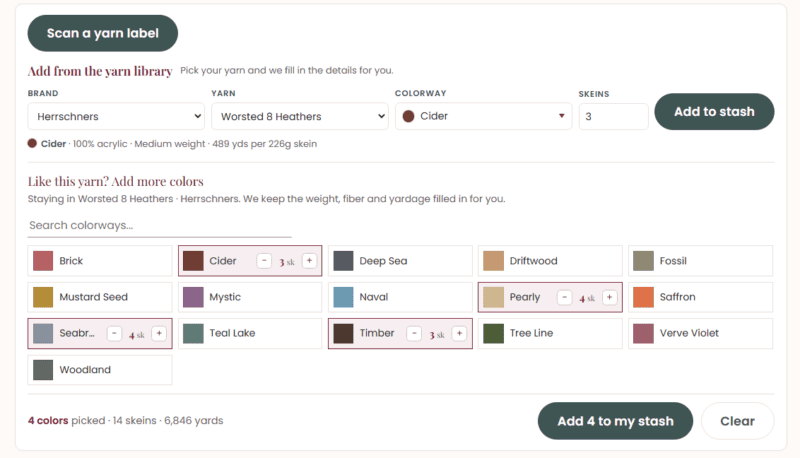Click the Scan a yarn label button
This screenshot has width=800, height=458.
pos(103,33)
